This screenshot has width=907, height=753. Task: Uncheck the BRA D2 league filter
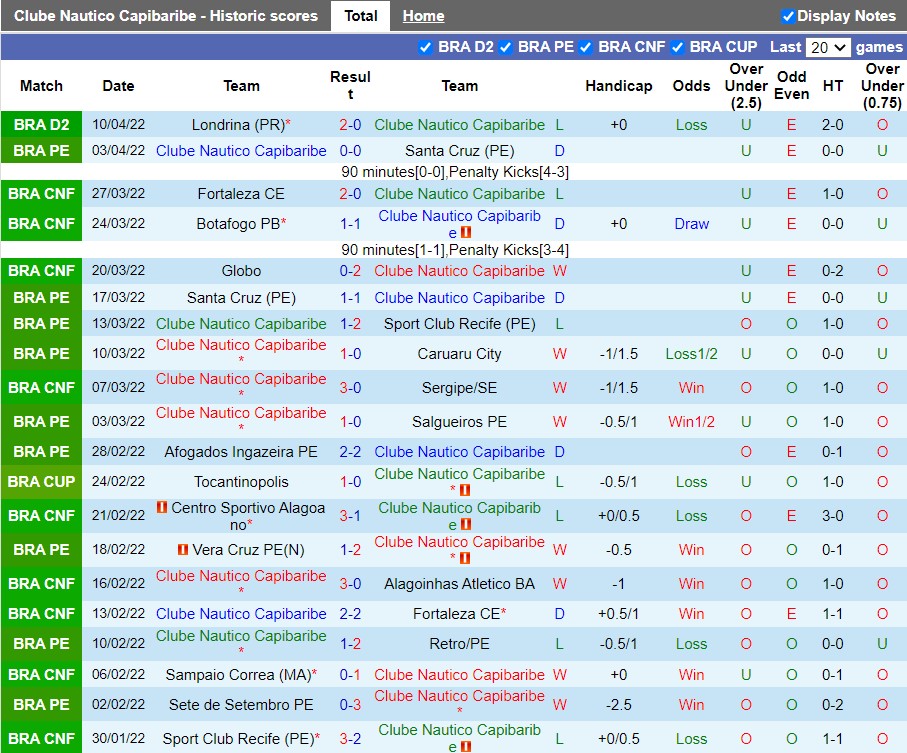(427, 47)
